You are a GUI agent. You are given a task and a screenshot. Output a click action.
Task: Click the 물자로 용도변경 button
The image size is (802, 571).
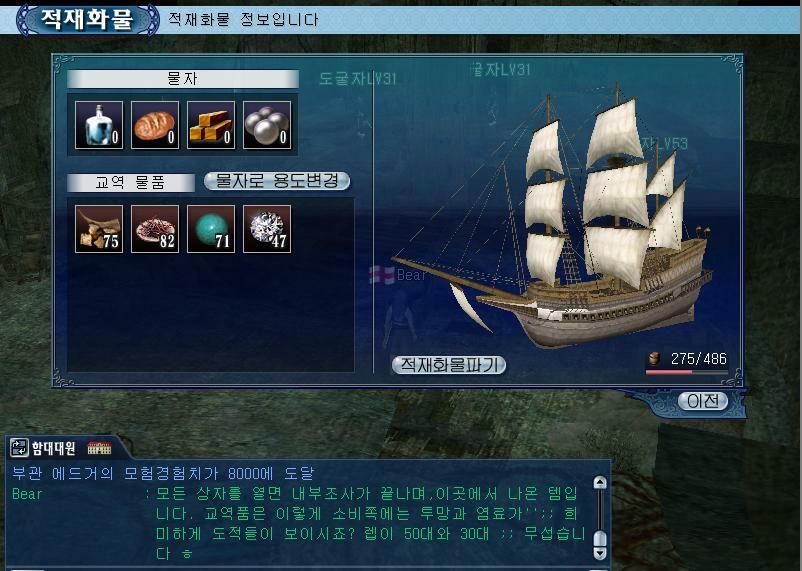pos(277,181)
